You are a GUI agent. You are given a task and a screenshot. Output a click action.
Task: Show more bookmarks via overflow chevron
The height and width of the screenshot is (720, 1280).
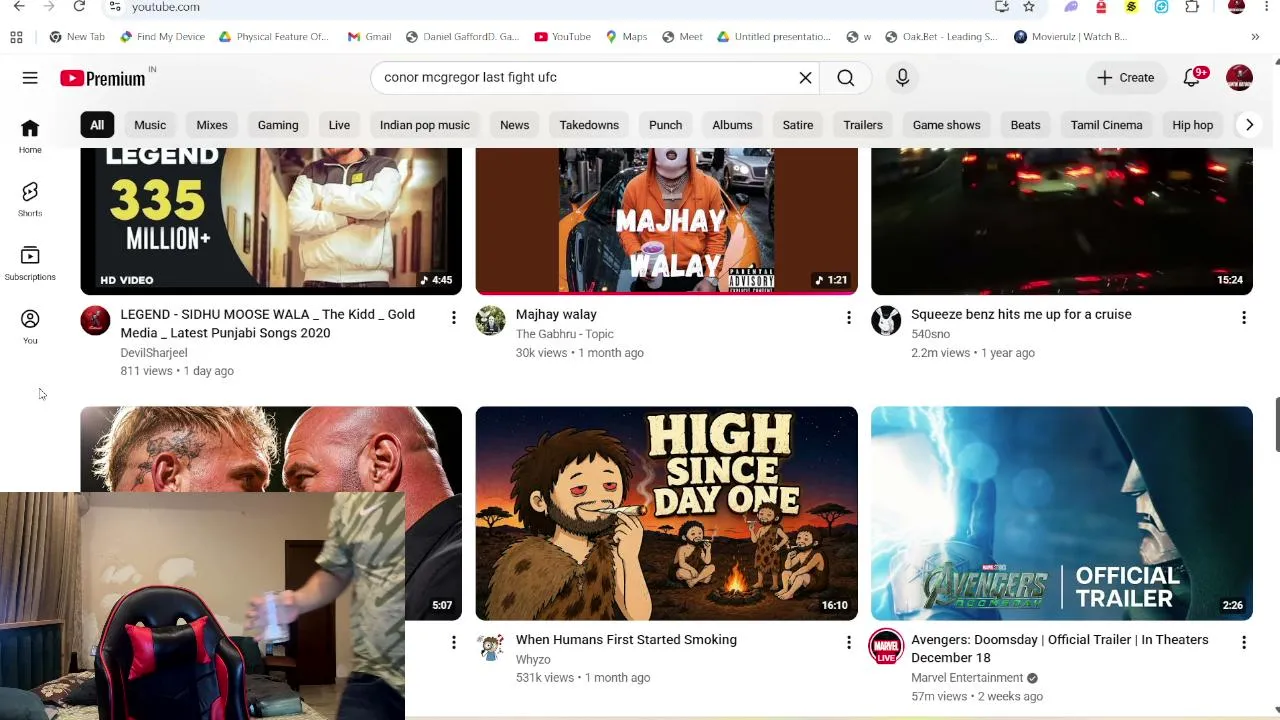click(1255, 37)
